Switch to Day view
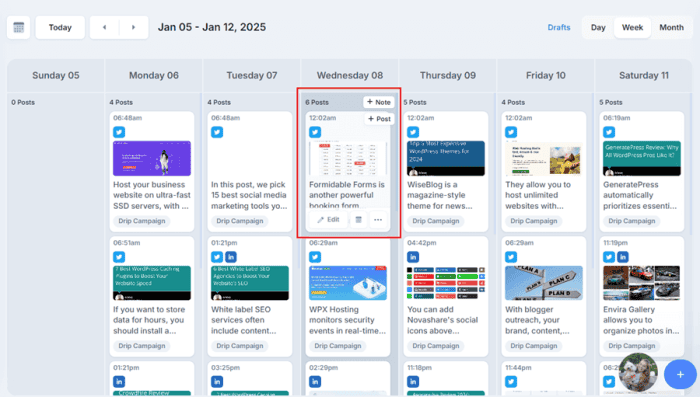The image size is (700, 397). tap(598, 27)
